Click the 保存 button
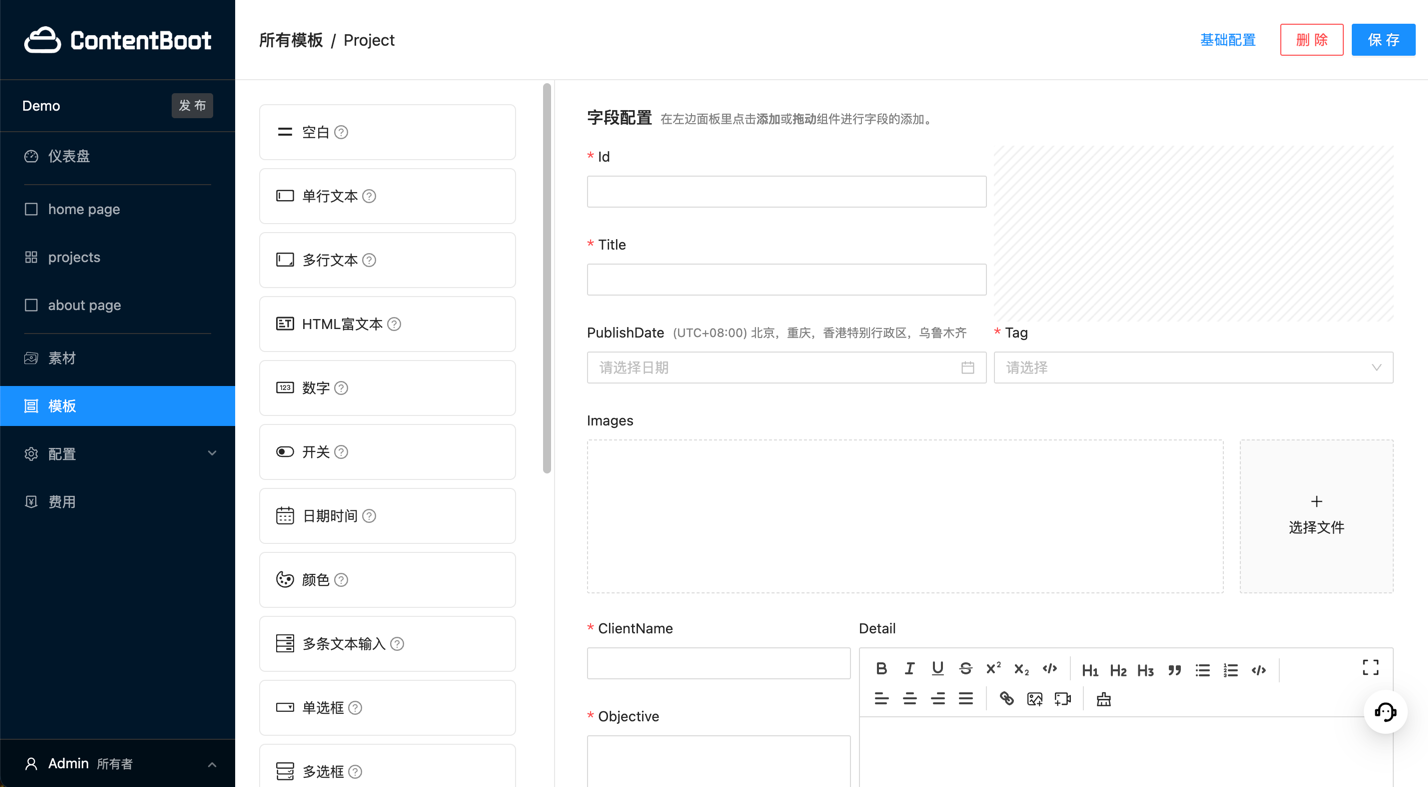Screen dimensions: 1428x787 pos(1383,40)
